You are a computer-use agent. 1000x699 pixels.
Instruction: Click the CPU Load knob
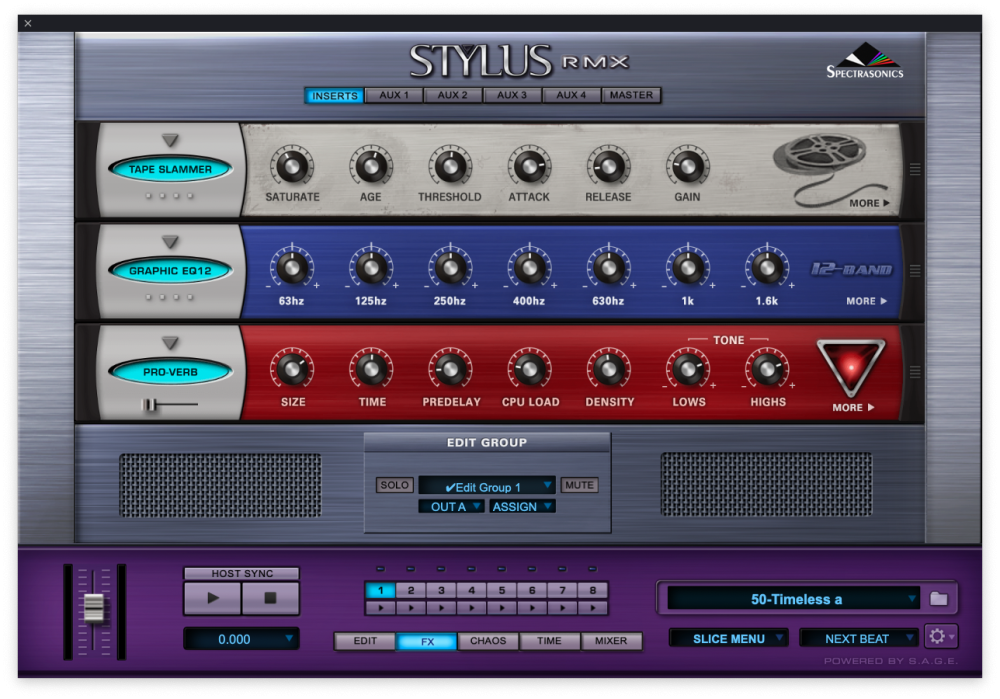(x=529, y=369)
